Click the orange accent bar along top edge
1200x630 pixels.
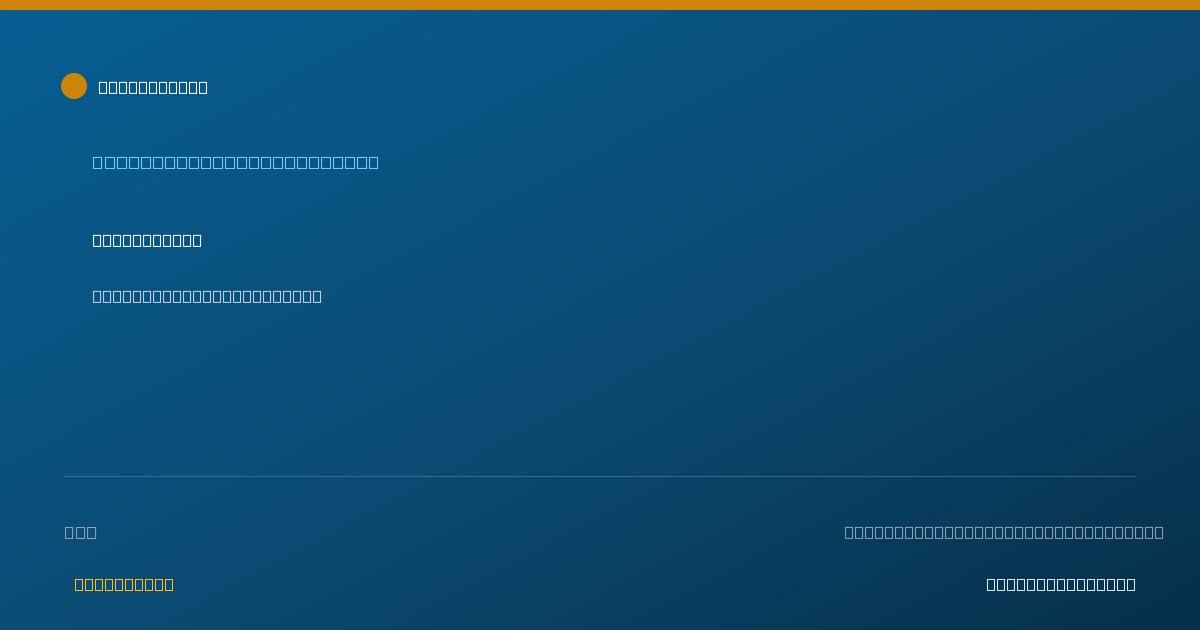click(600, 5)
